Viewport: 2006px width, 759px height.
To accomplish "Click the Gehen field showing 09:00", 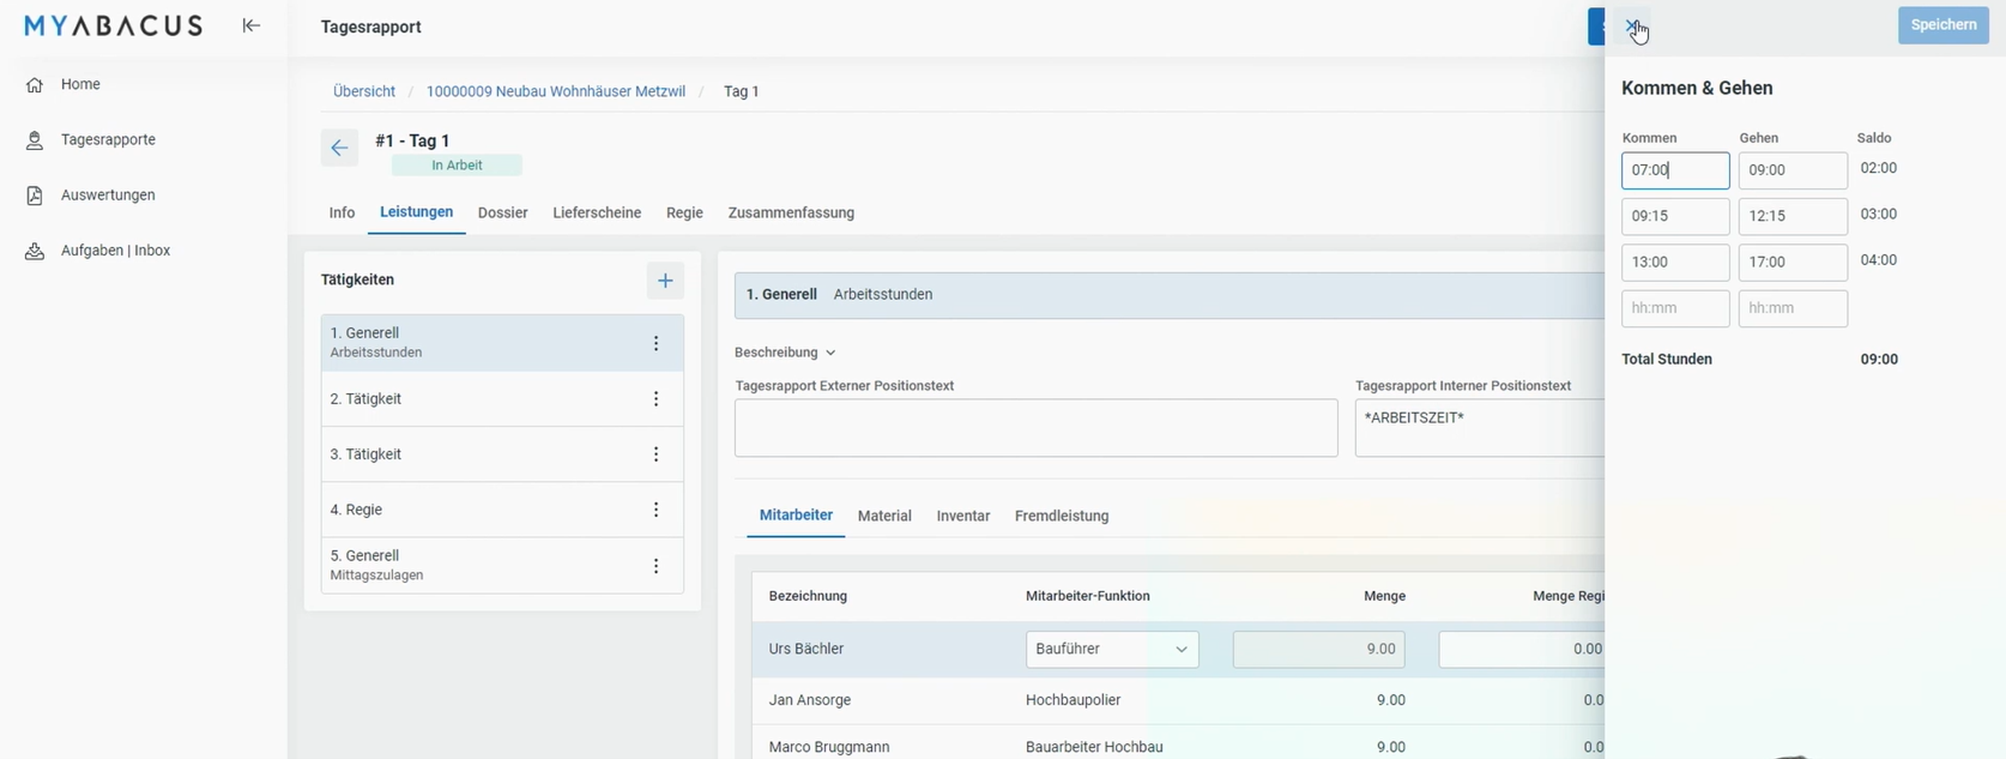I will pyautogui.click(x=1793, y=171).
